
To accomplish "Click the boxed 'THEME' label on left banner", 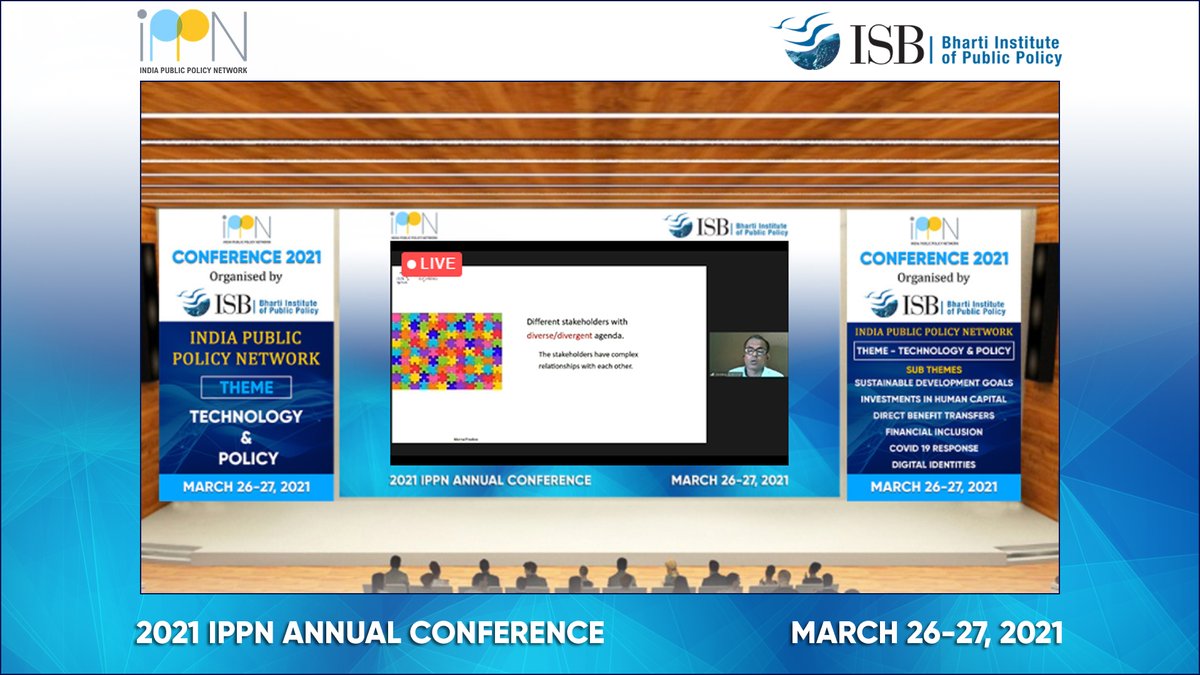I will (x=246, y=387).
